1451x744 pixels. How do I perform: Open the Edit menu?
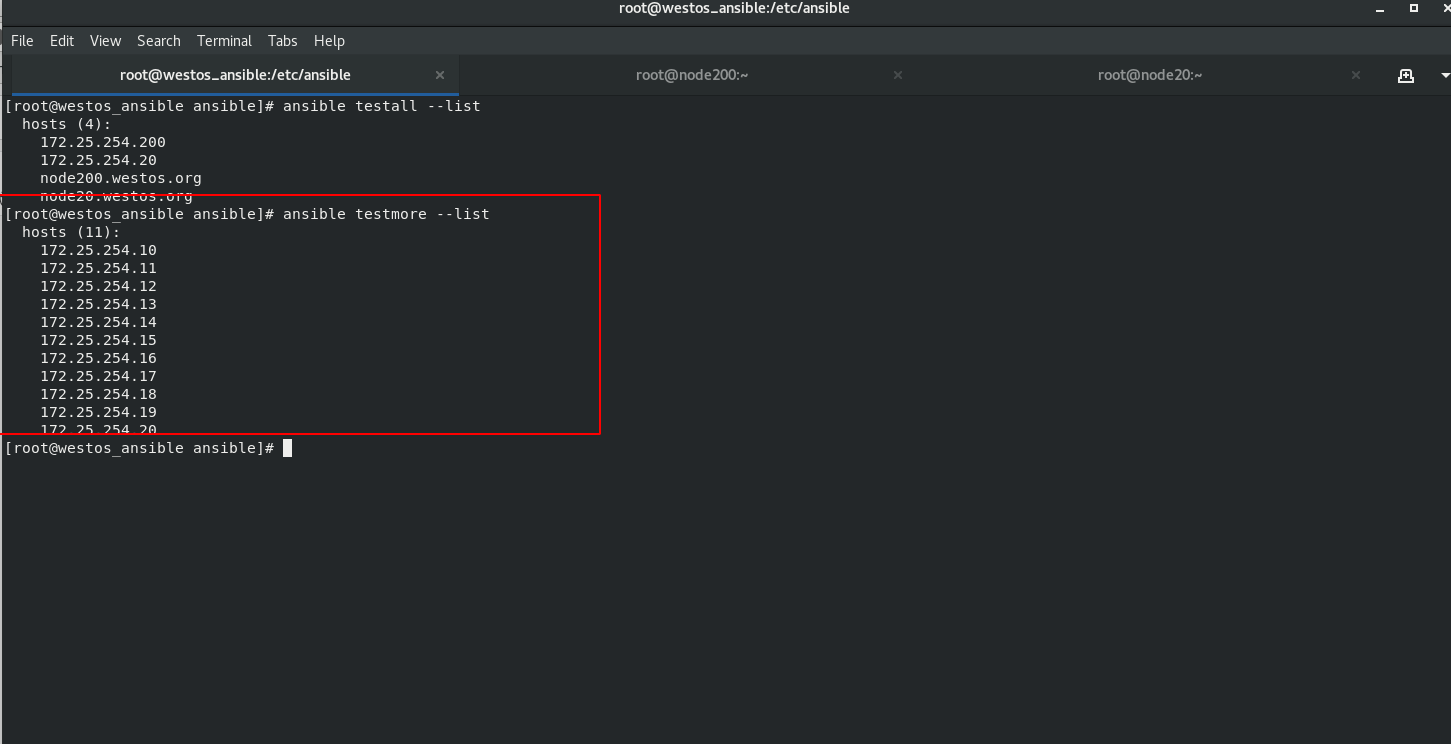click(x=62, y=41)
